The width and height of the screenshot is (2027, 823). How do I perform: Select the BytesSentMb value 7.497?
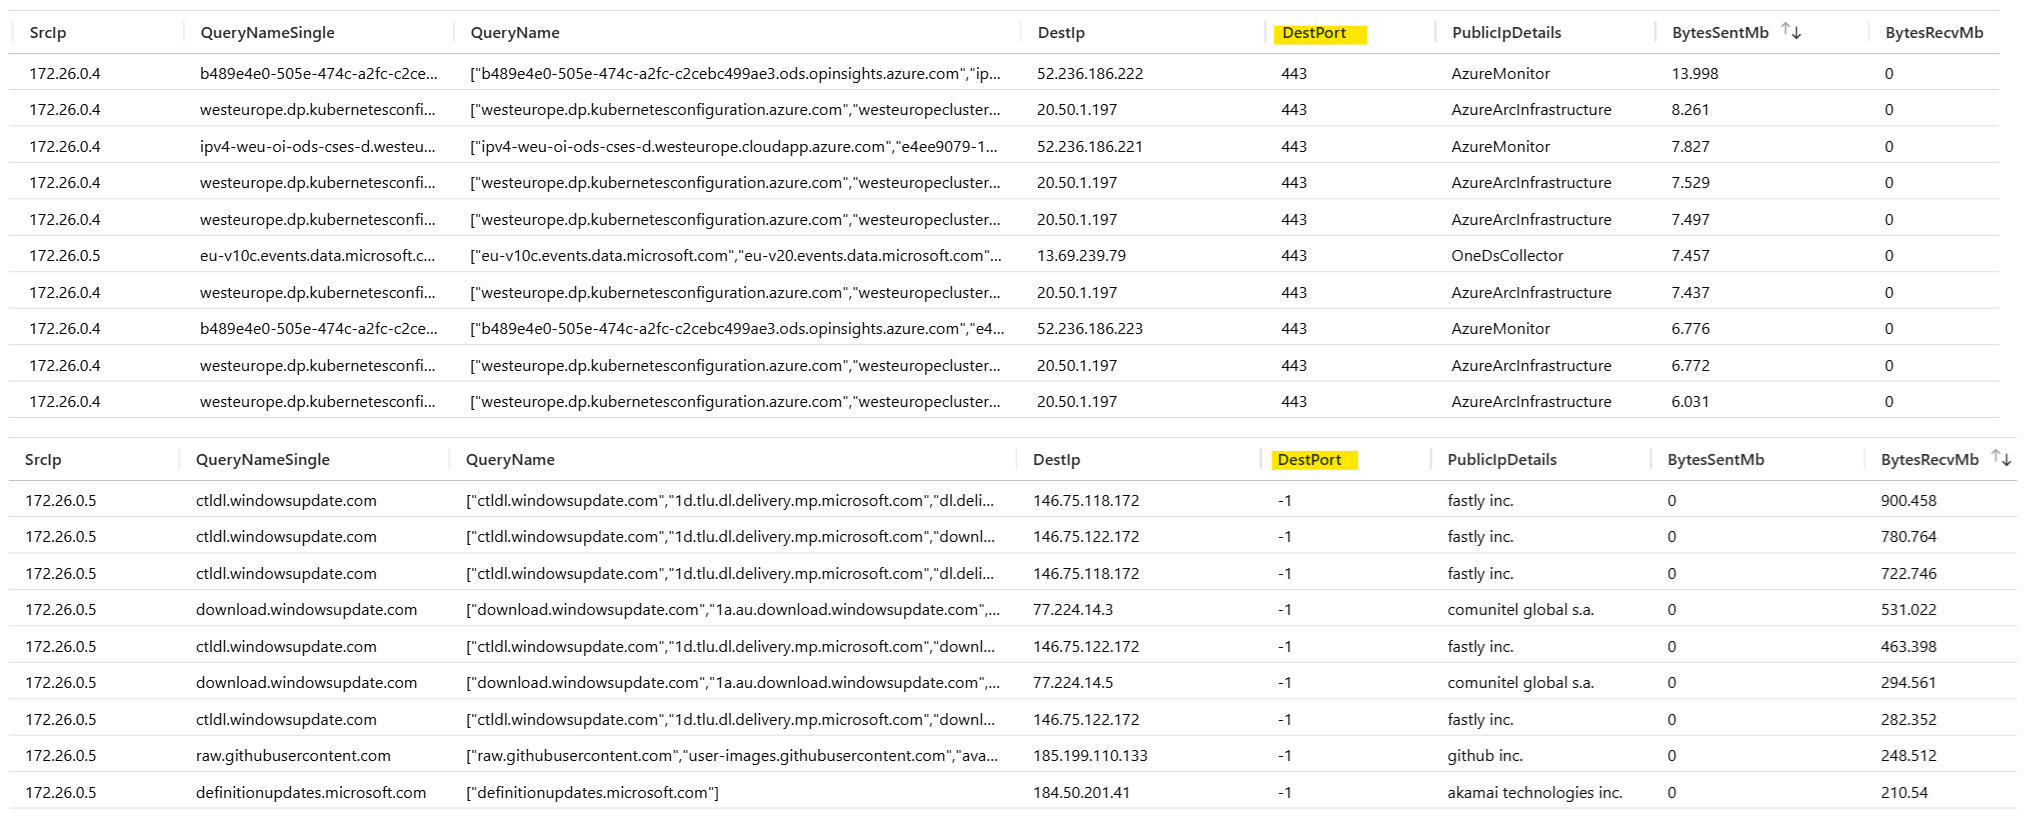coord(1690,220)
